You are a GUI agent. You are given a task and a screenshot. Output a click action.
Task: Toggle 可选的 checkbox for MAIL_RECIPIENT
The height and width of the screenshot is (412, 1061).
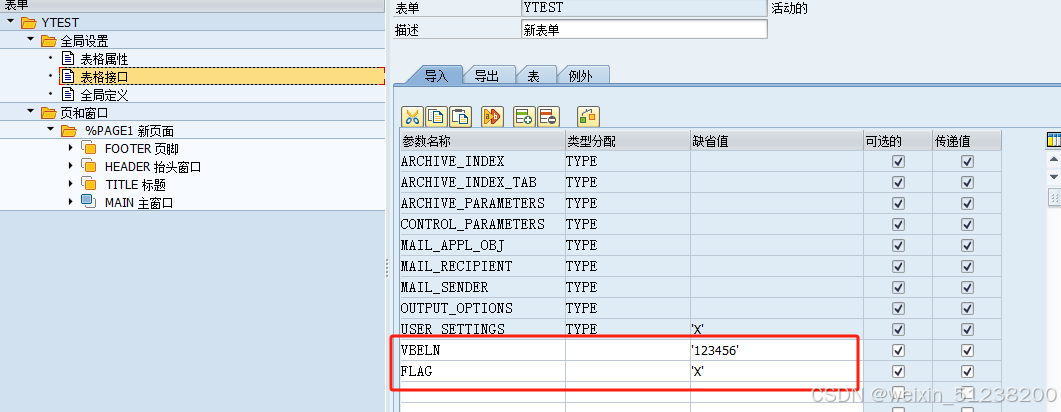(x=898, y=266)
